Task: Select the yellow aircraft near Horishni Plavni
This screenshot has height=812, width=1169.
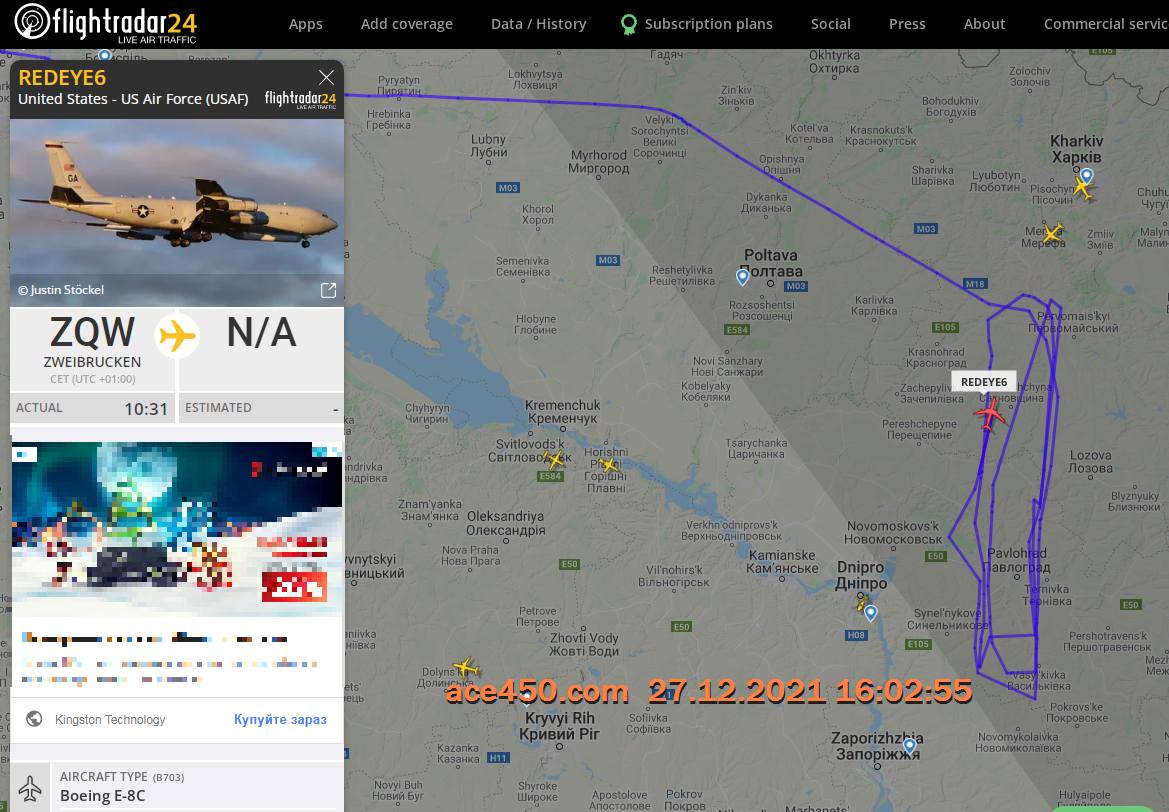Action: click(x=609, y=465)
